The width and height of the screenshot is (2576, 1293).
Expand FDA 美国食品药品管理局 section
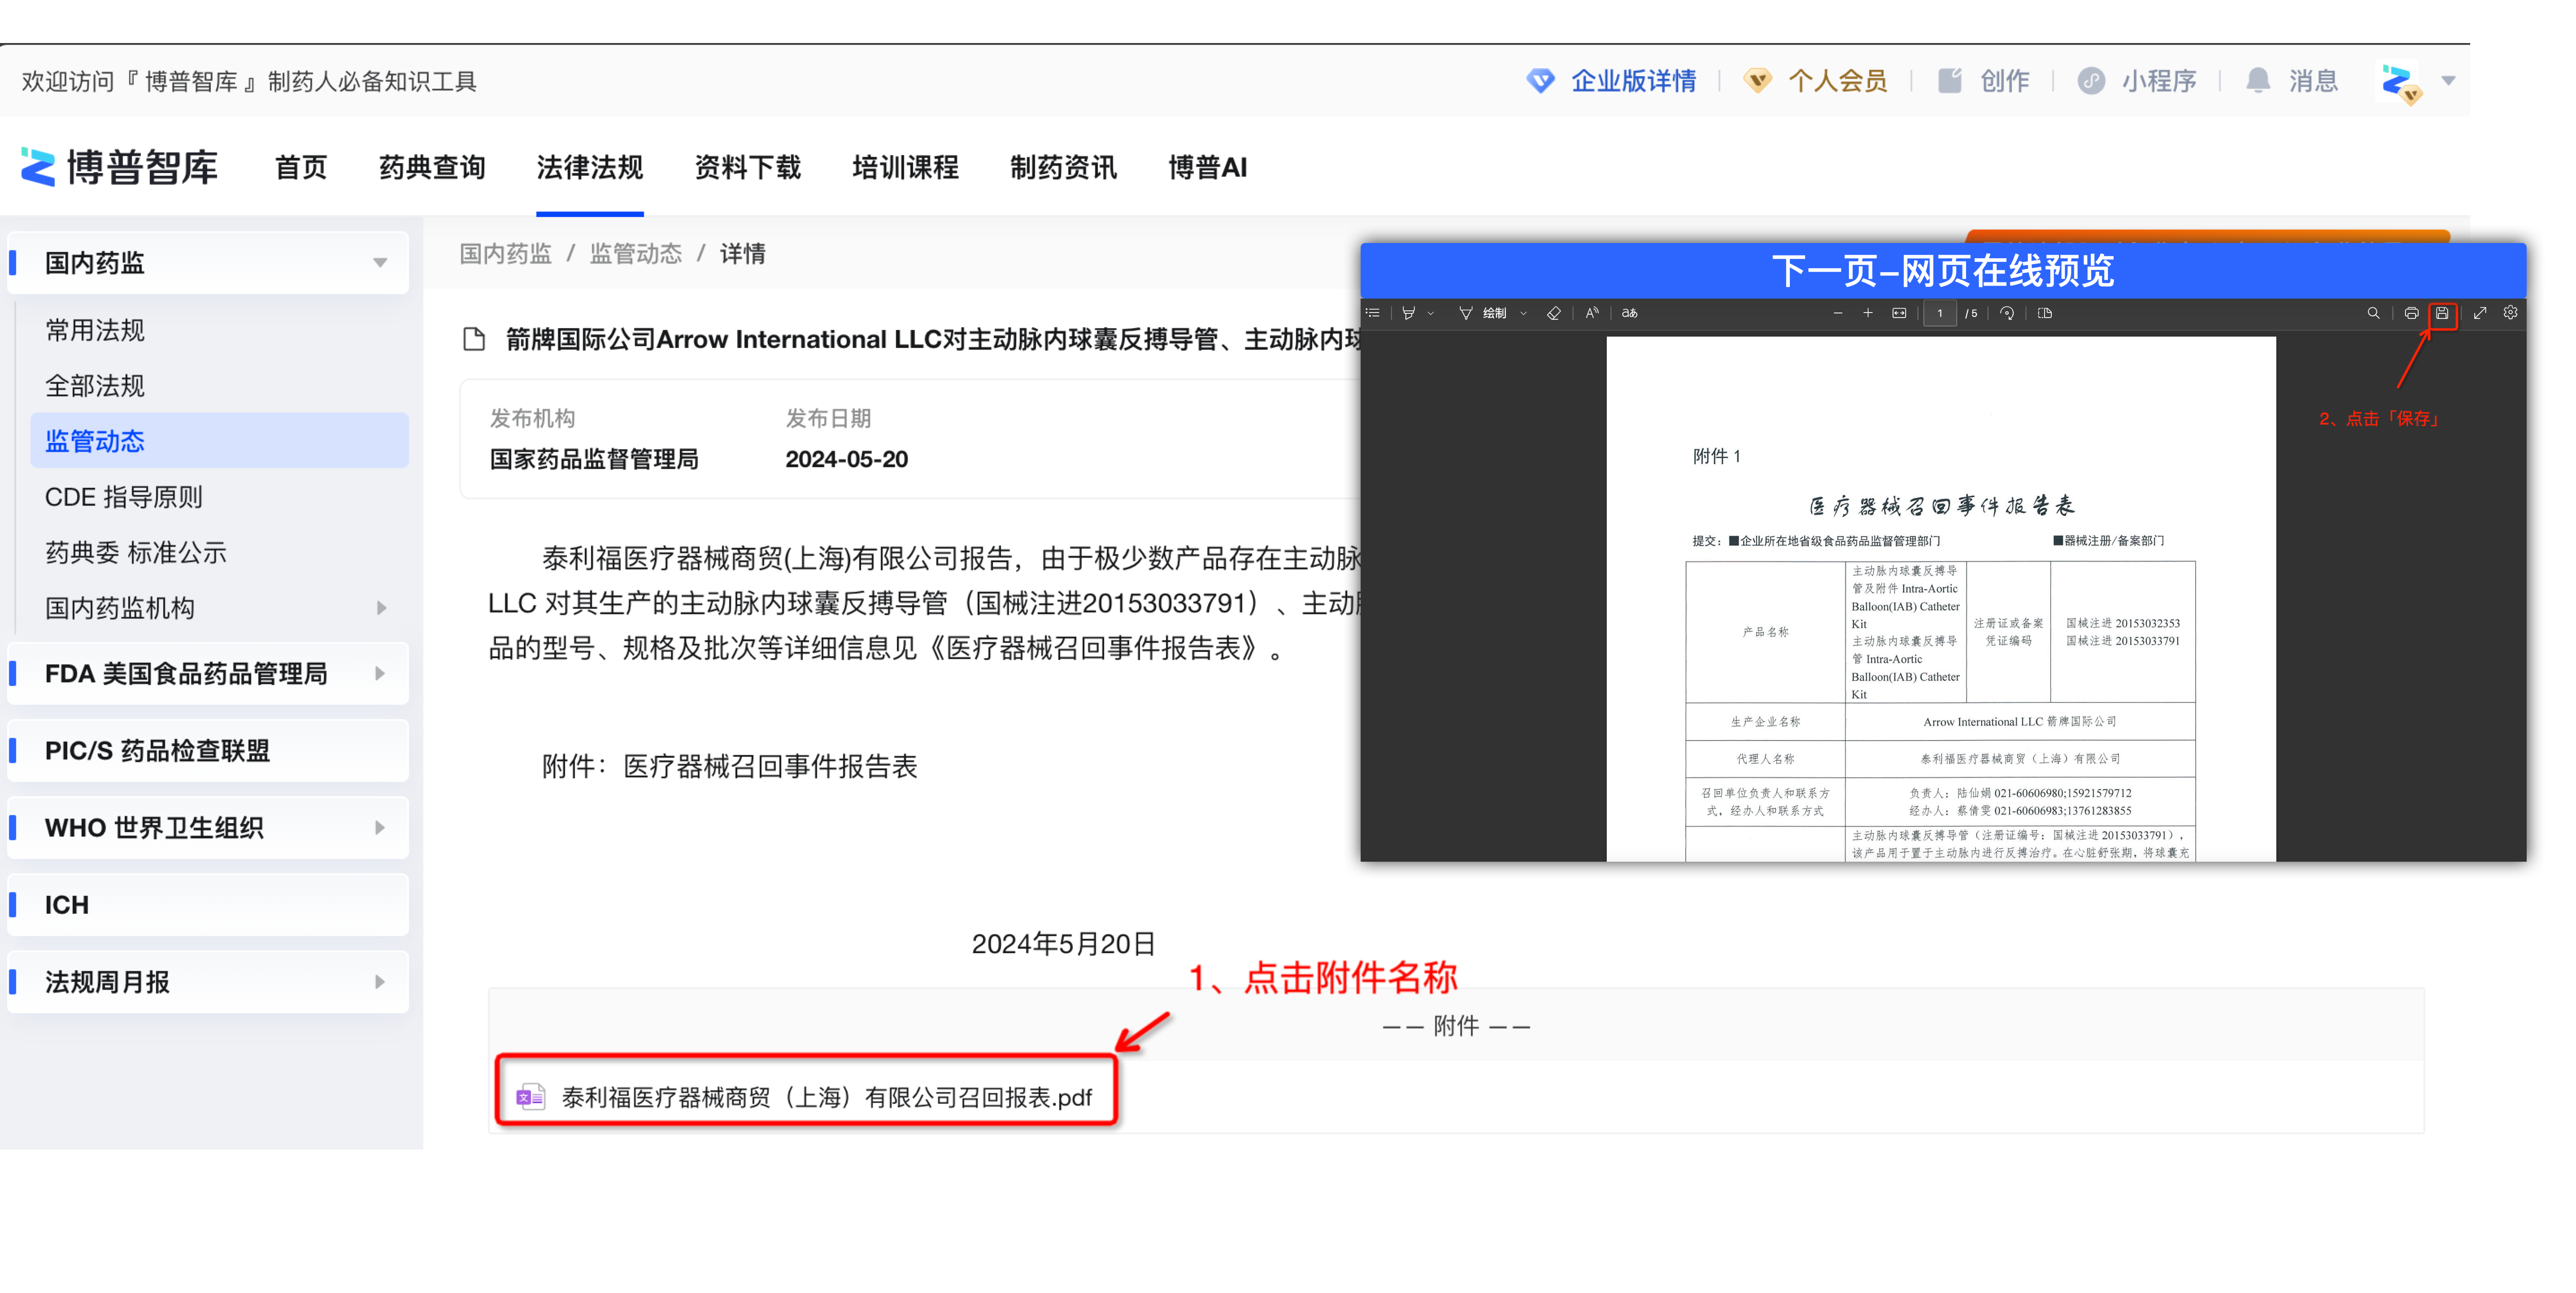pyautogui.click(x=208, y=674)
